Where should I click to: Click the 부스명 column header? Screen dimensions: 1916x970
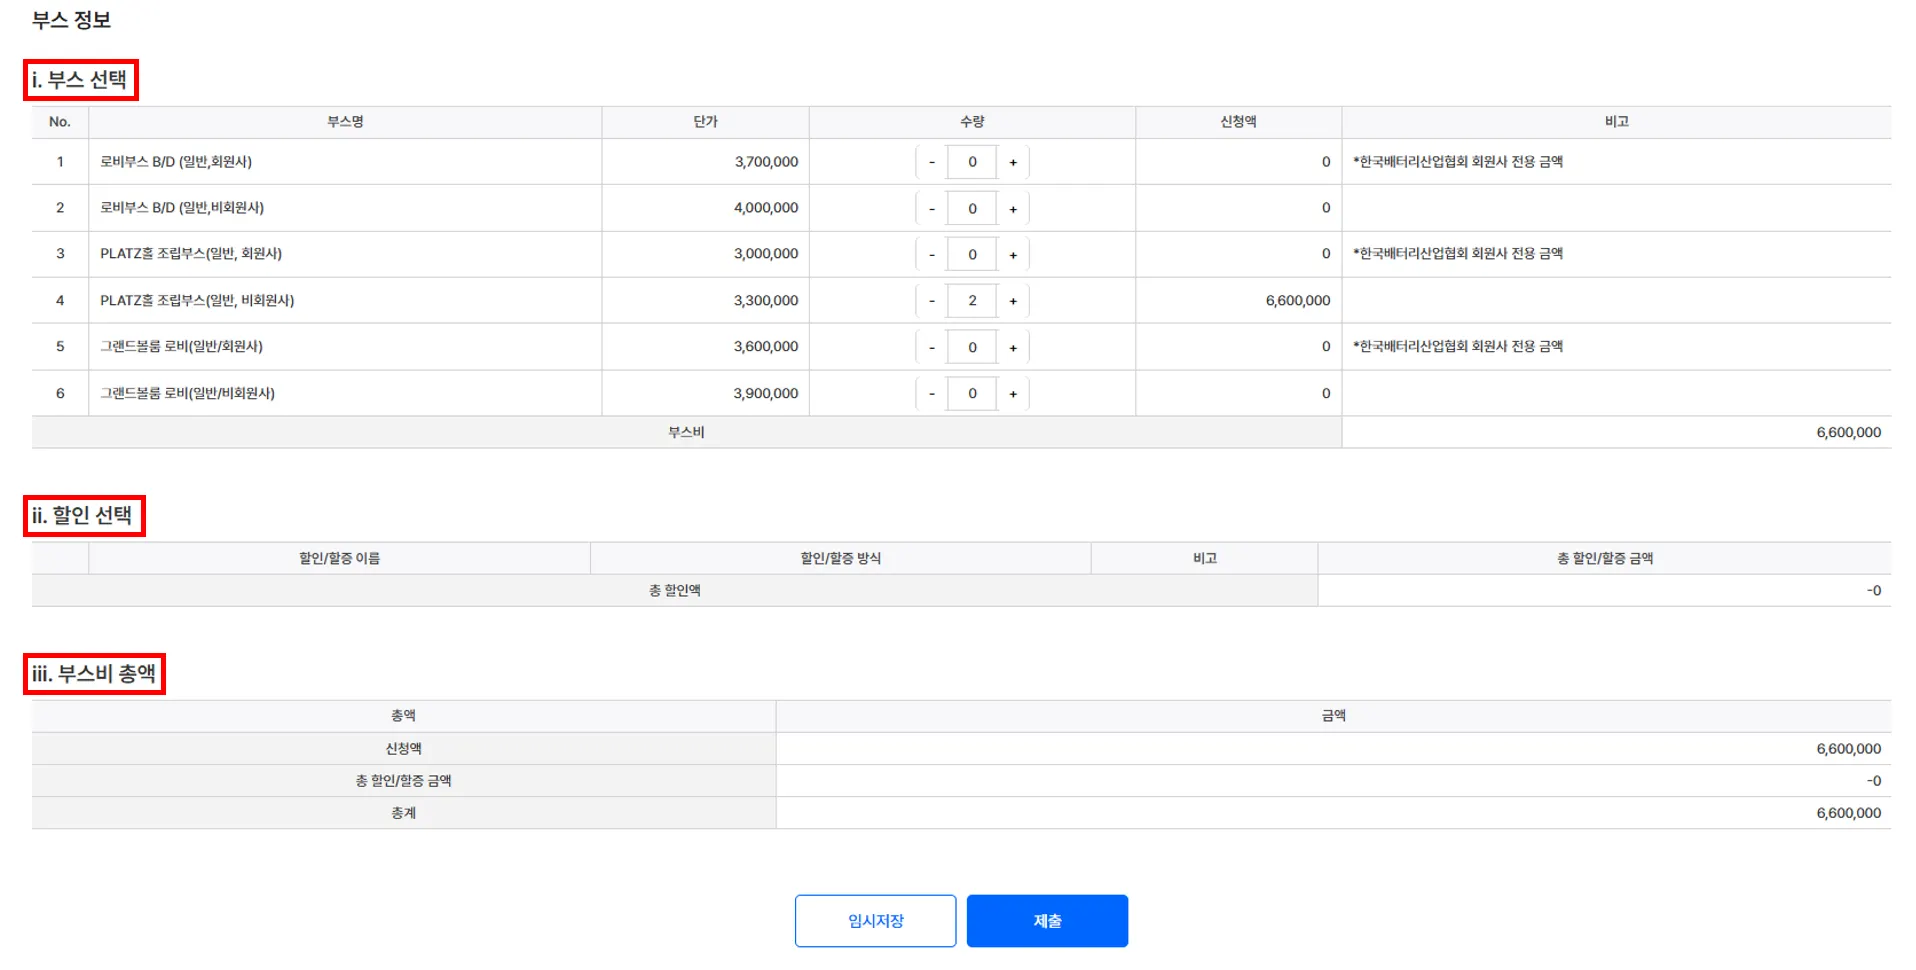345,122
